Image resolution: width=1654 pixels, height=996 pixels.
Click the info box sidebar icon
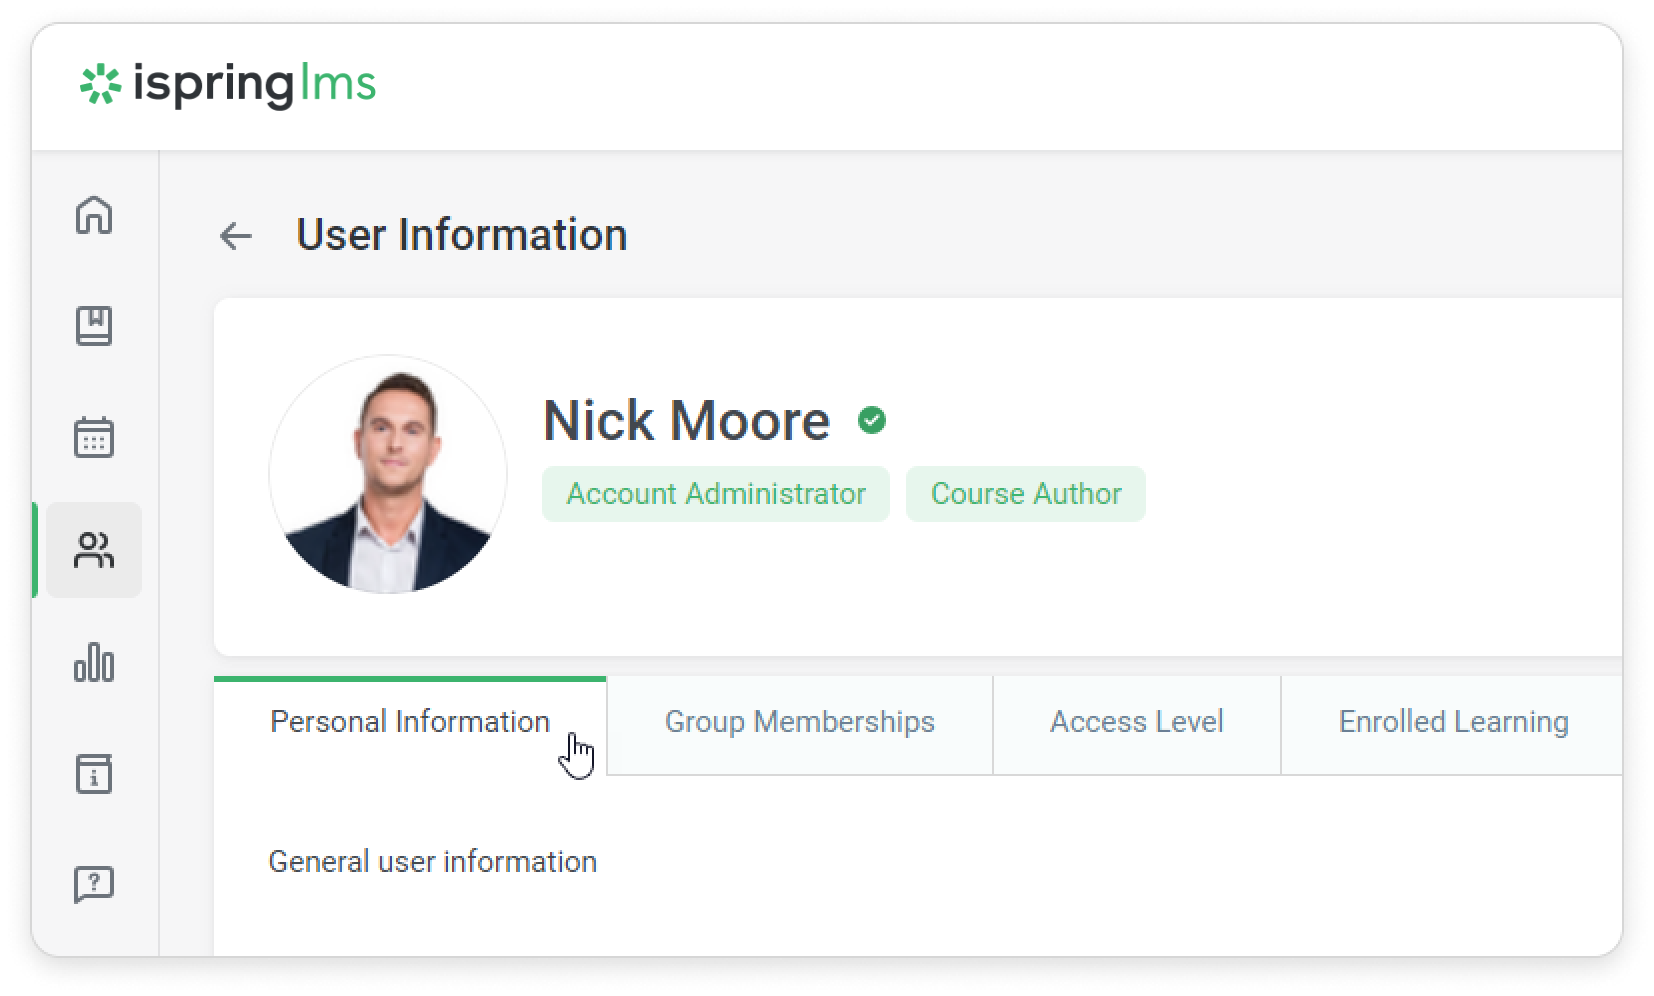(94, 774)
